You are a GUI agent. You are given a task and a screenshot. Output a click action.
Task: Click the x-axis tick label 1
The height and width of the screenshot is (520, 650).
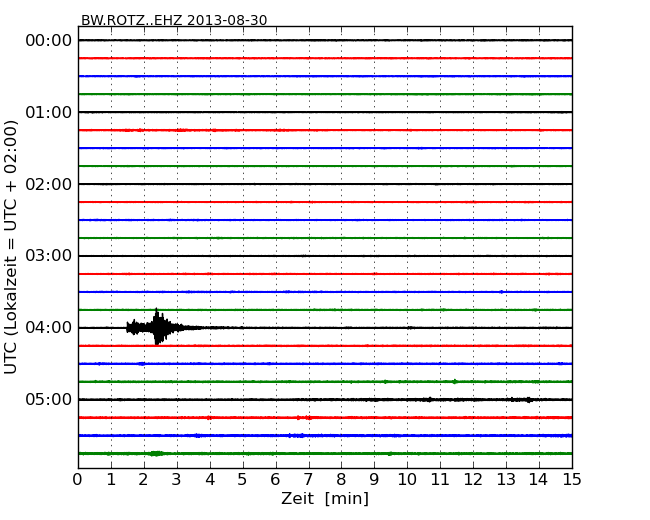pos(111,480)
